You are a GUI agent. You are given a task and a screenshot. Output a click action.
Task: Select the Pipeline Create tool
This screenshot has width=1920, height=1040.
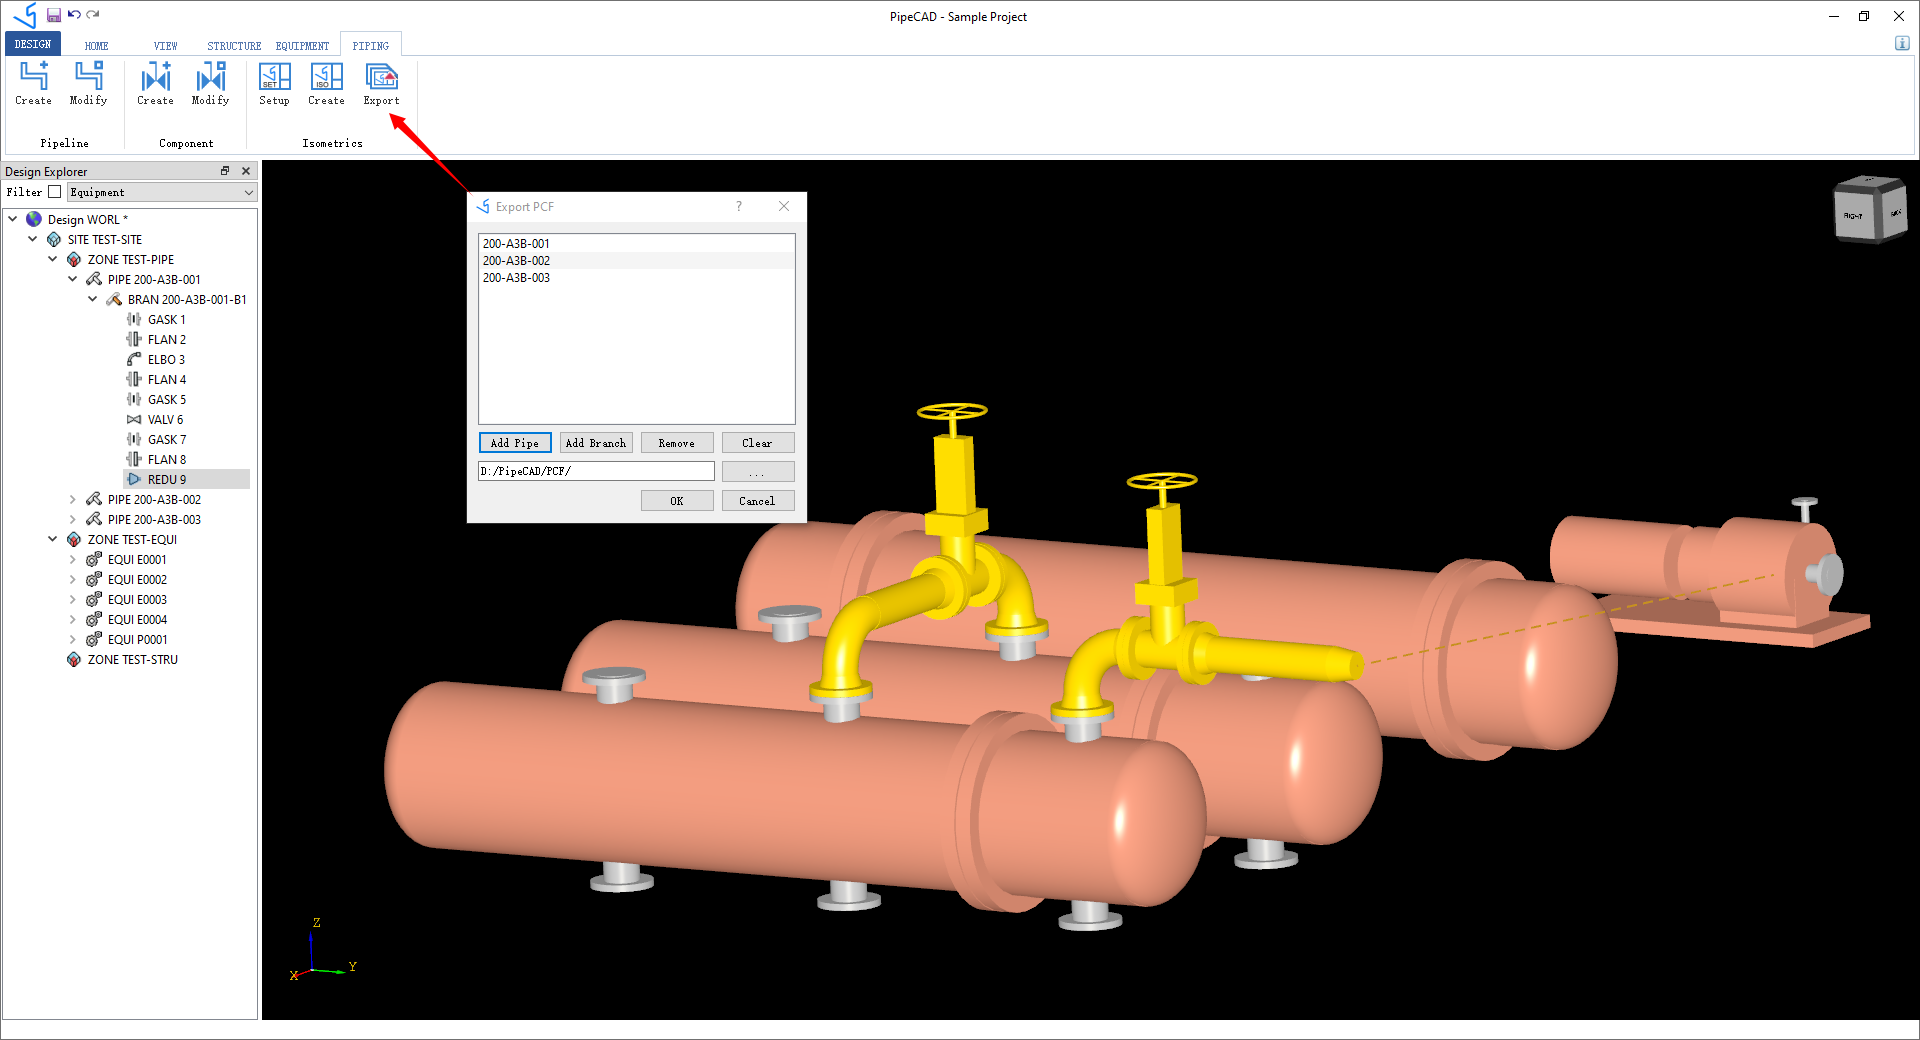pos(33,85)
